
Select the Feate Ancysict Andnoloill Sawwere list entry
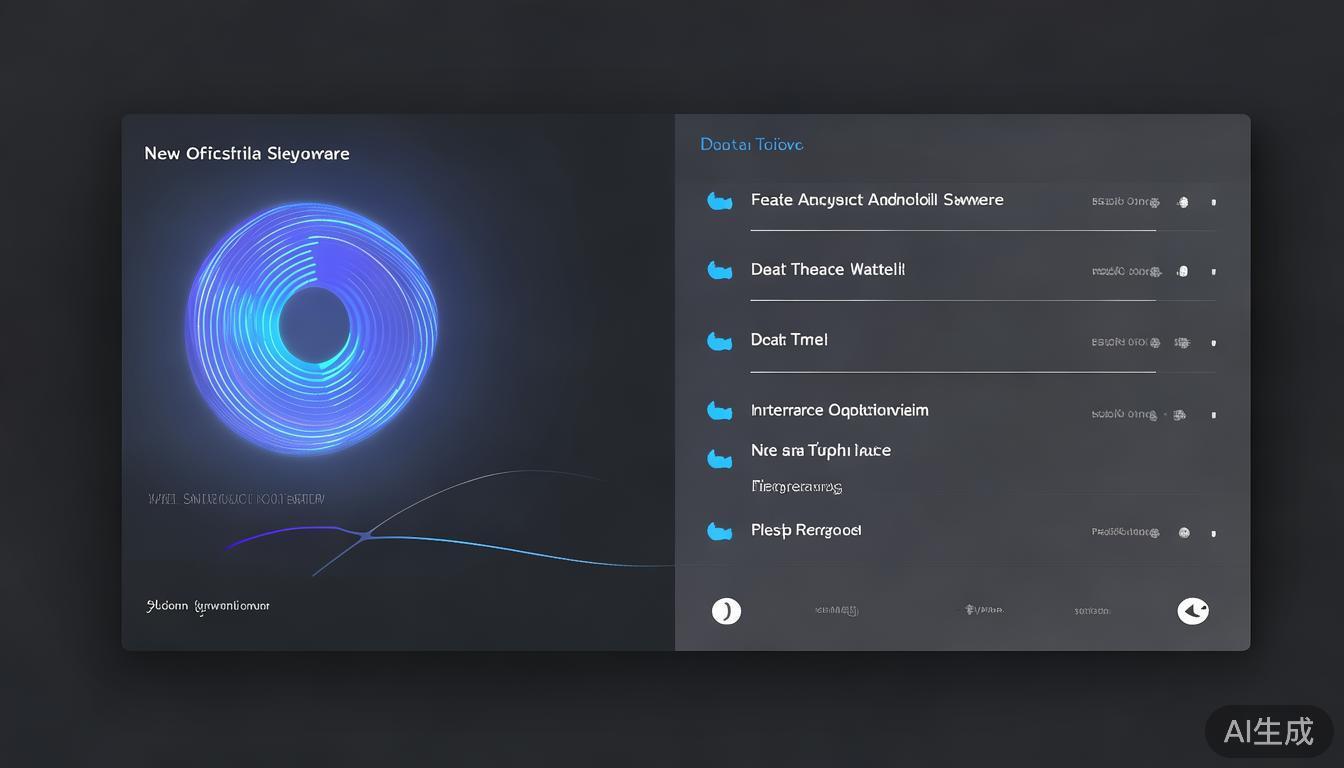click(x=877, y=200)
